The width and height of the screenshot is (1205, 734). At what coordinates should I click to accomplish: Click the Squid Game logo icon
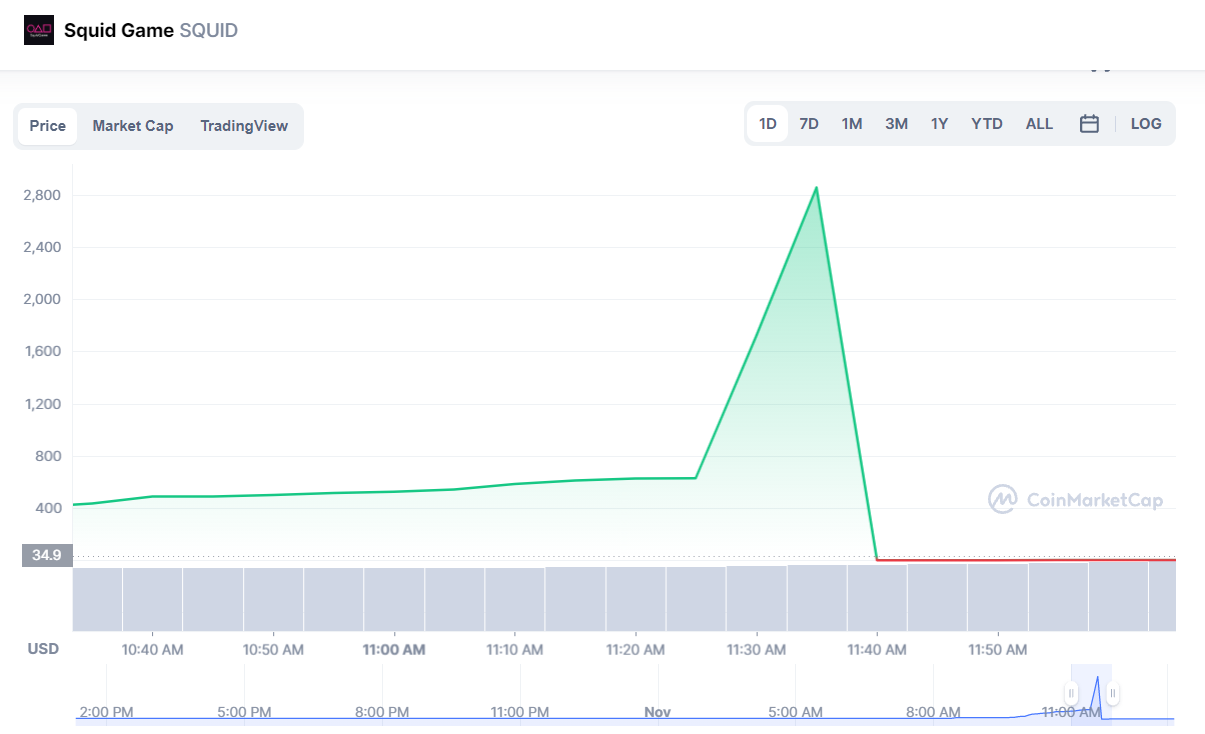point(39,30)
